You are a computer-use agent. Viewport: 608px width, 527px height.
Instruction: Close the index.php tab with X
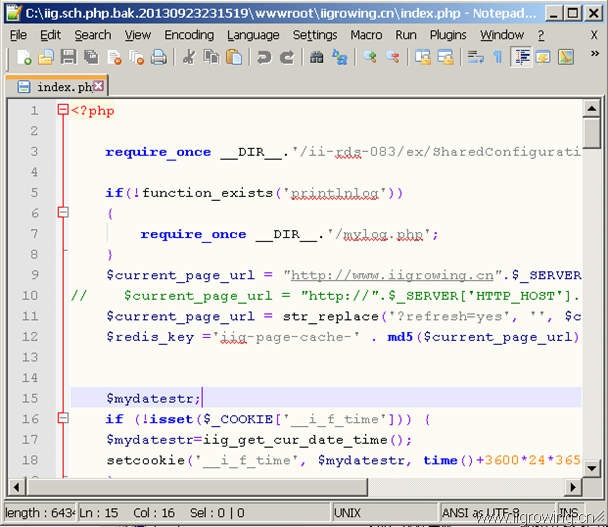point(98,86)
